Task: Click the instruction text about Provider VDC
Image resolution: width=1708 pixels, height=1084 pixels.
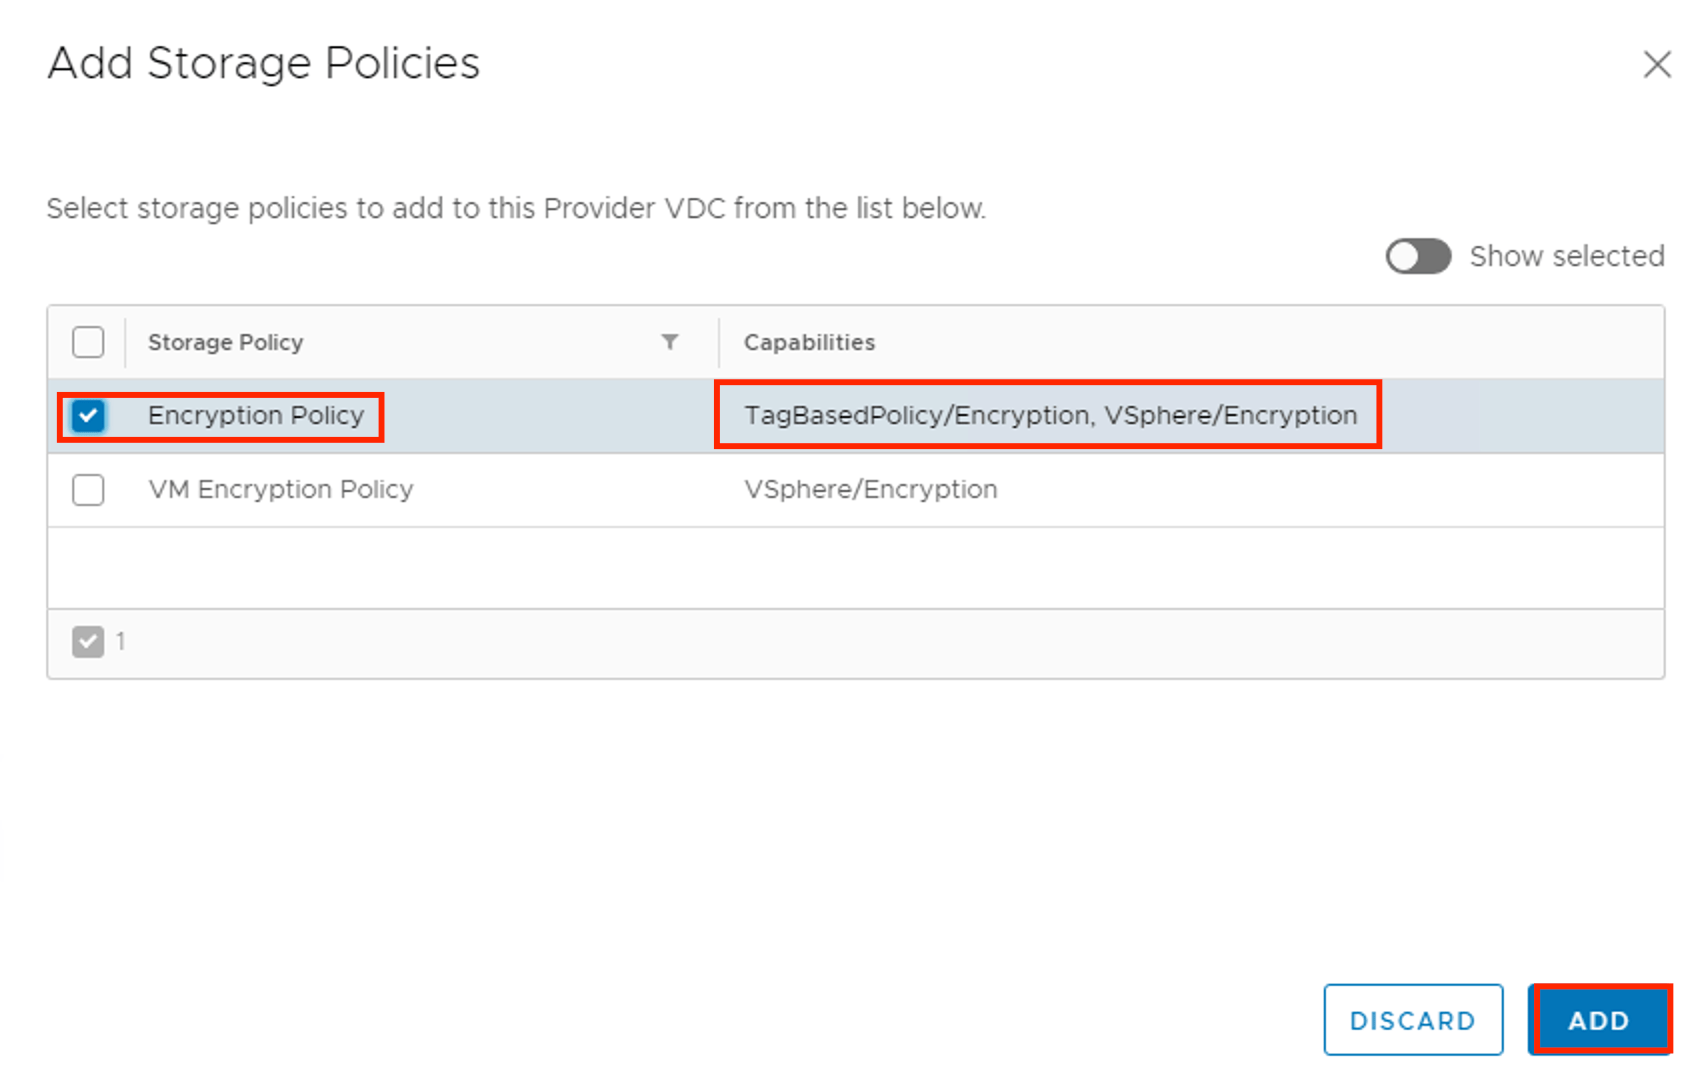Action: point(516,209)
